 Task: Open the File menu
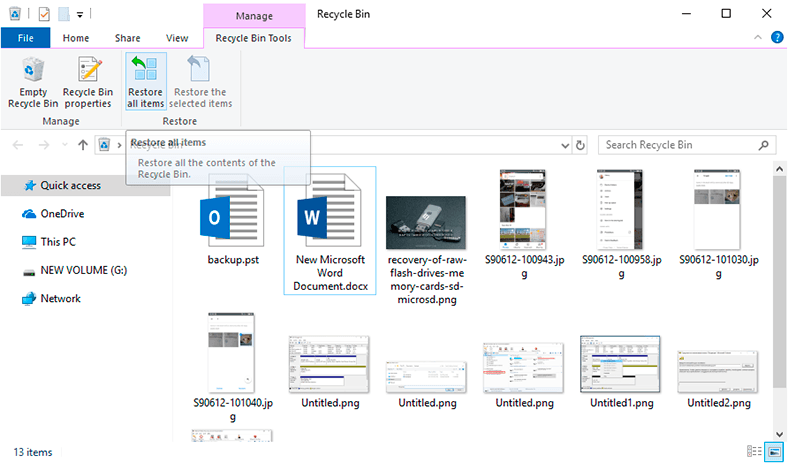(26, 38)
